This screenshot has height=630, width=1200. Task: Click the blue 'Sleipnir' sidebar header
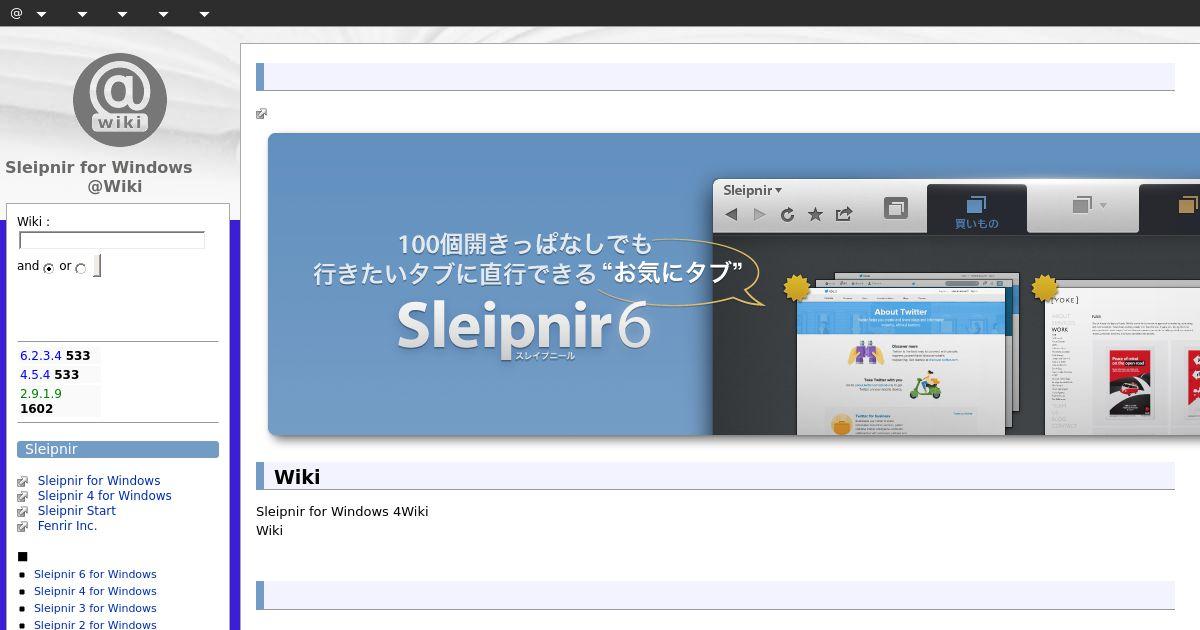(x=118, y=450)
